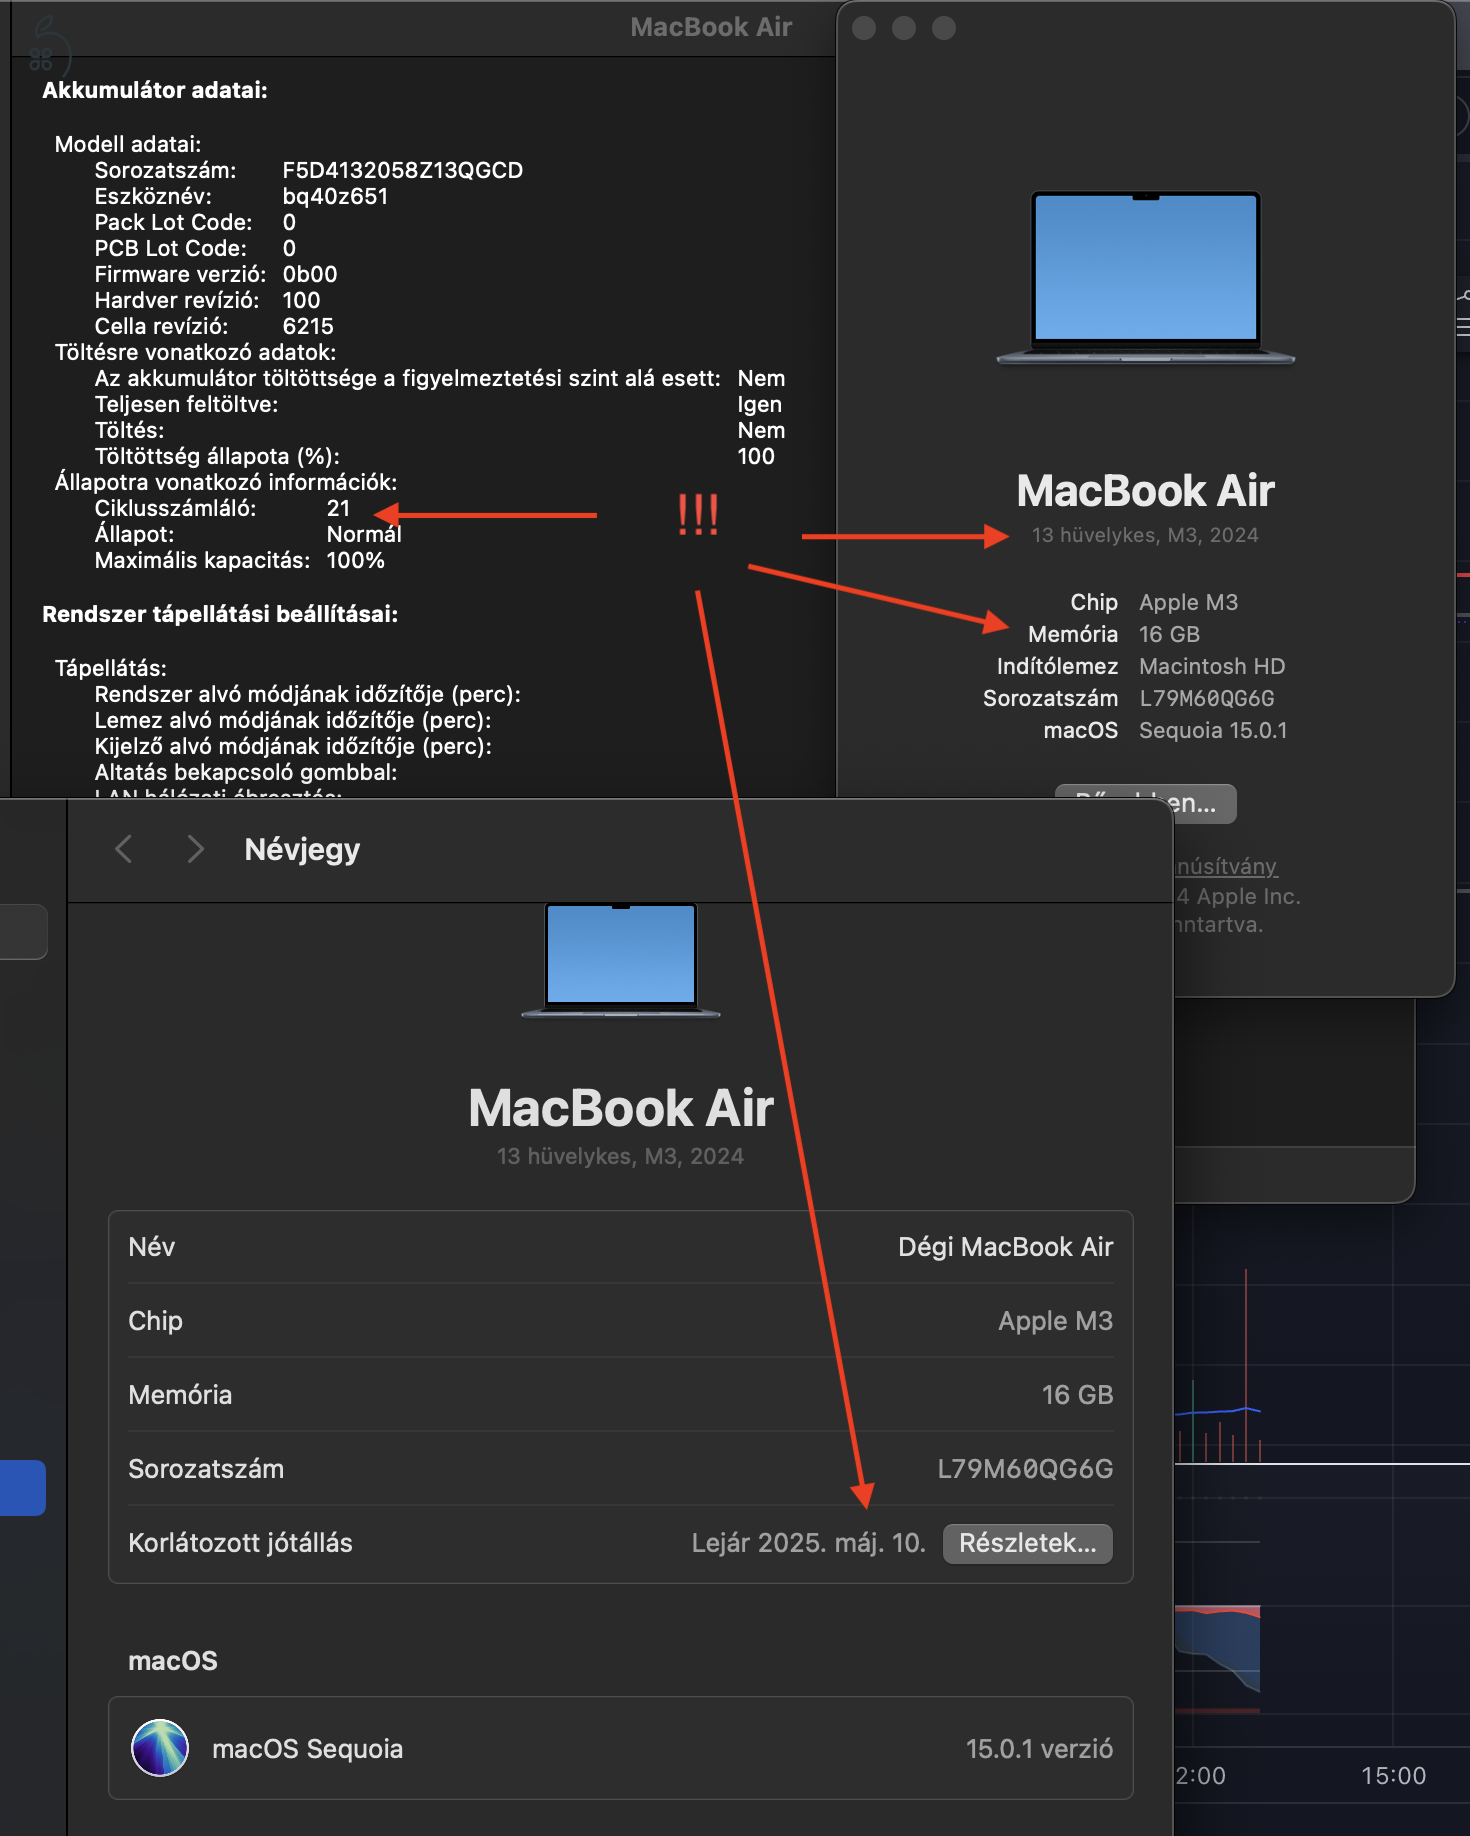Select Apple M3 chip value in About This Mac
This screenshot has width=1470, height=1836.
[x=1188, y=602]
